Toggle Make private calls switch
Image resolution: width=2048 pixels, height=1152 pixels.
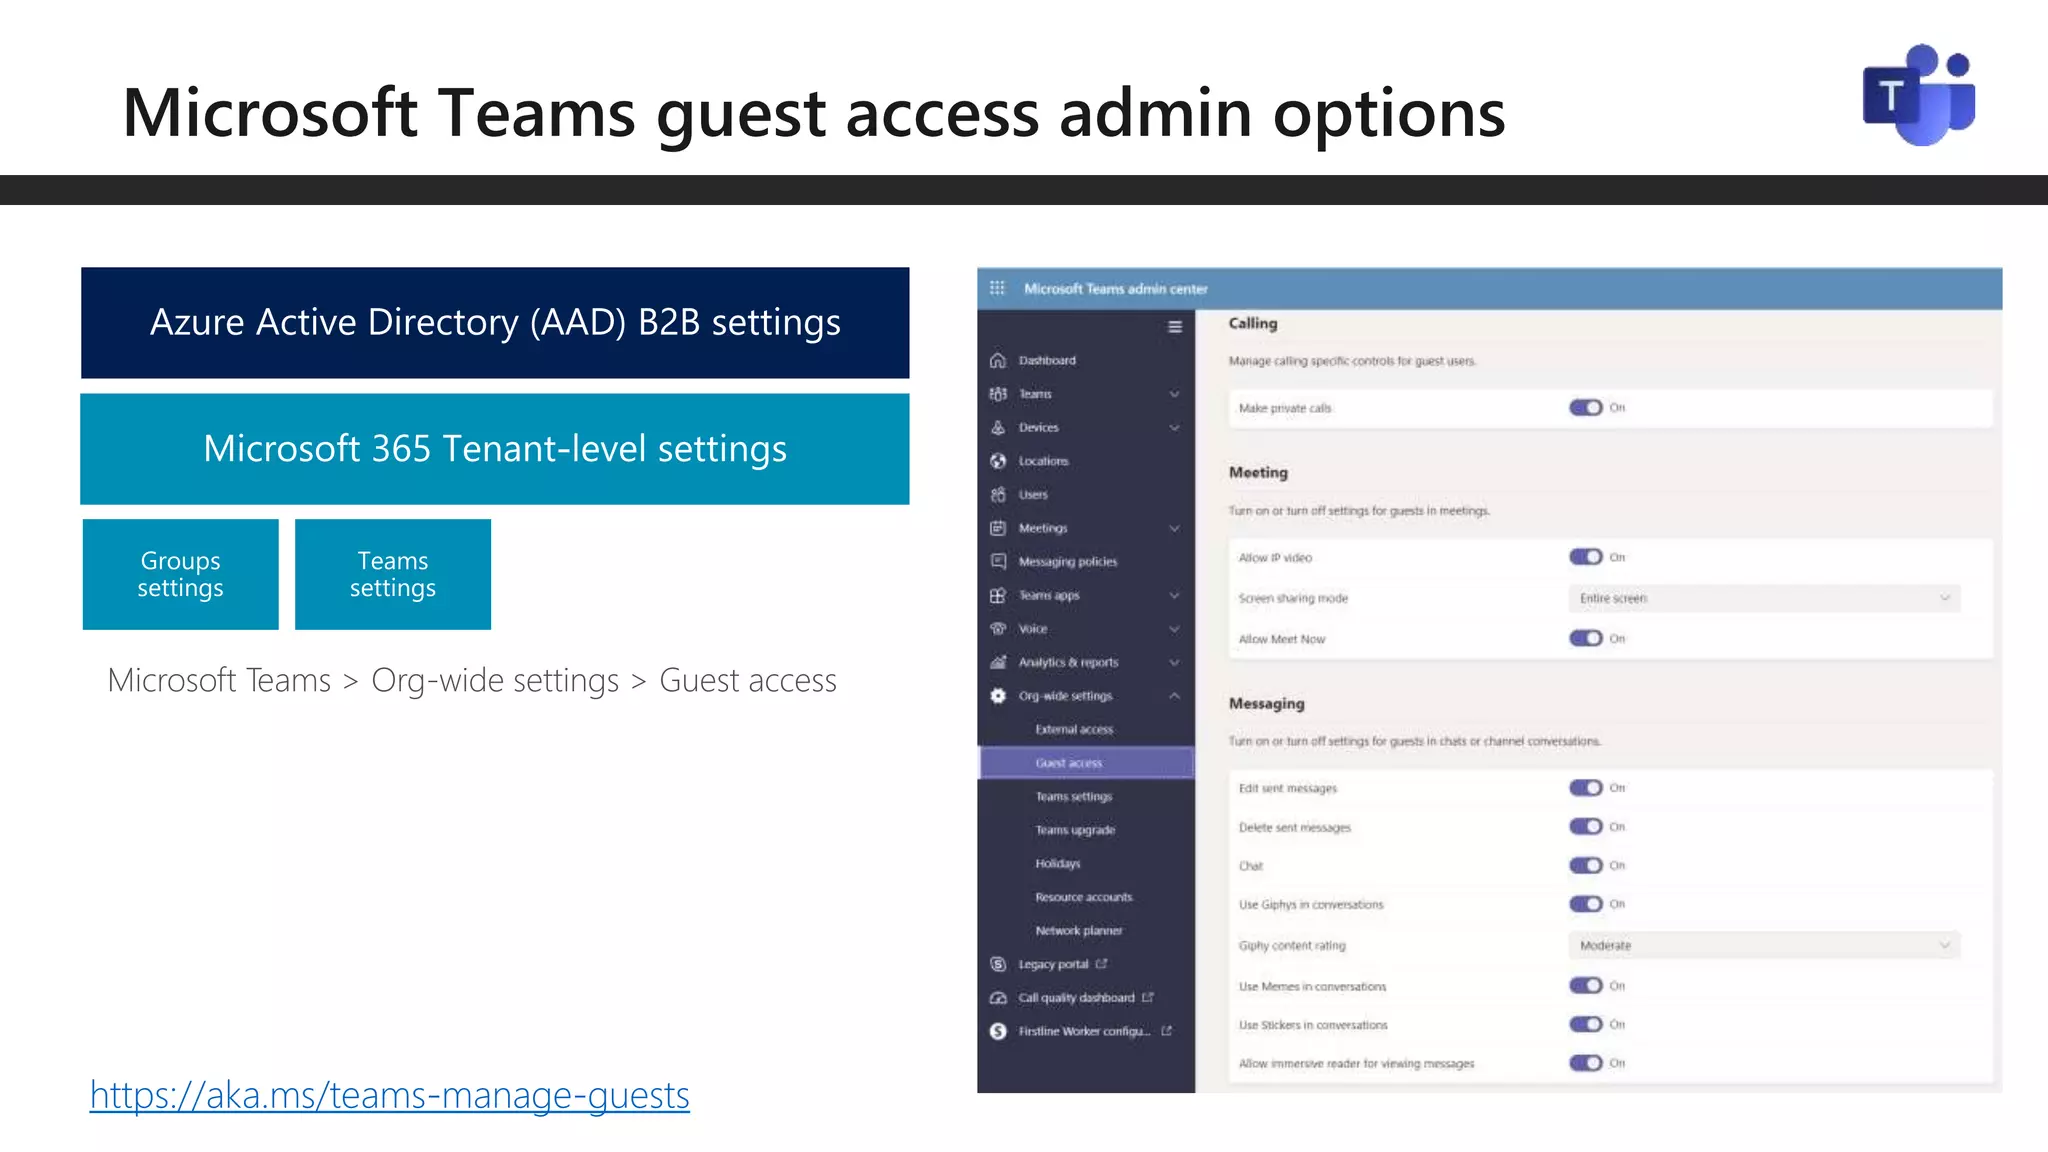[1586, 408]
